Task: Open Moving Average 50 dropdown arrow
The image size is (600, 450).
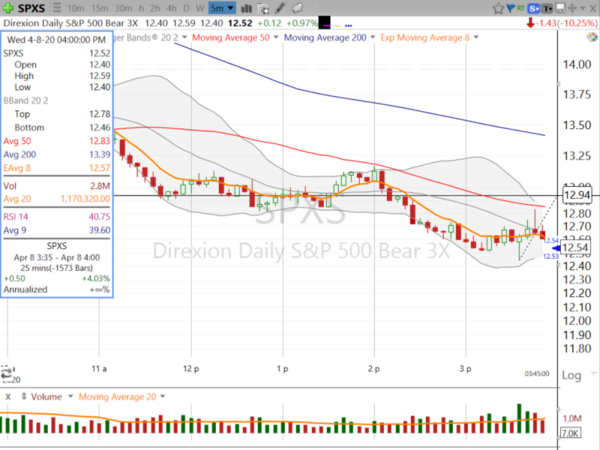Action: coord(276,38)
